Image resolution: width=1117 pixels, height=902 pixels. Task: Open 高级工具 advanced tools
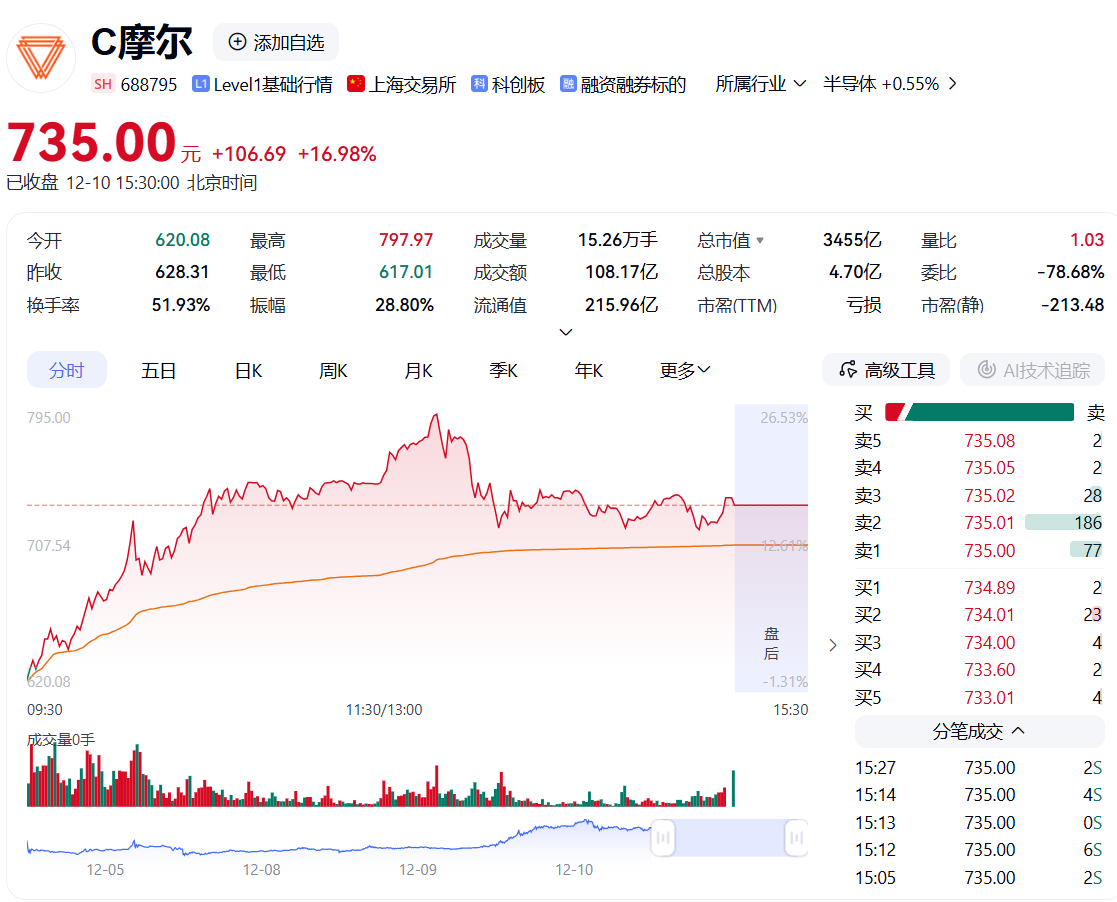[886, 370]
